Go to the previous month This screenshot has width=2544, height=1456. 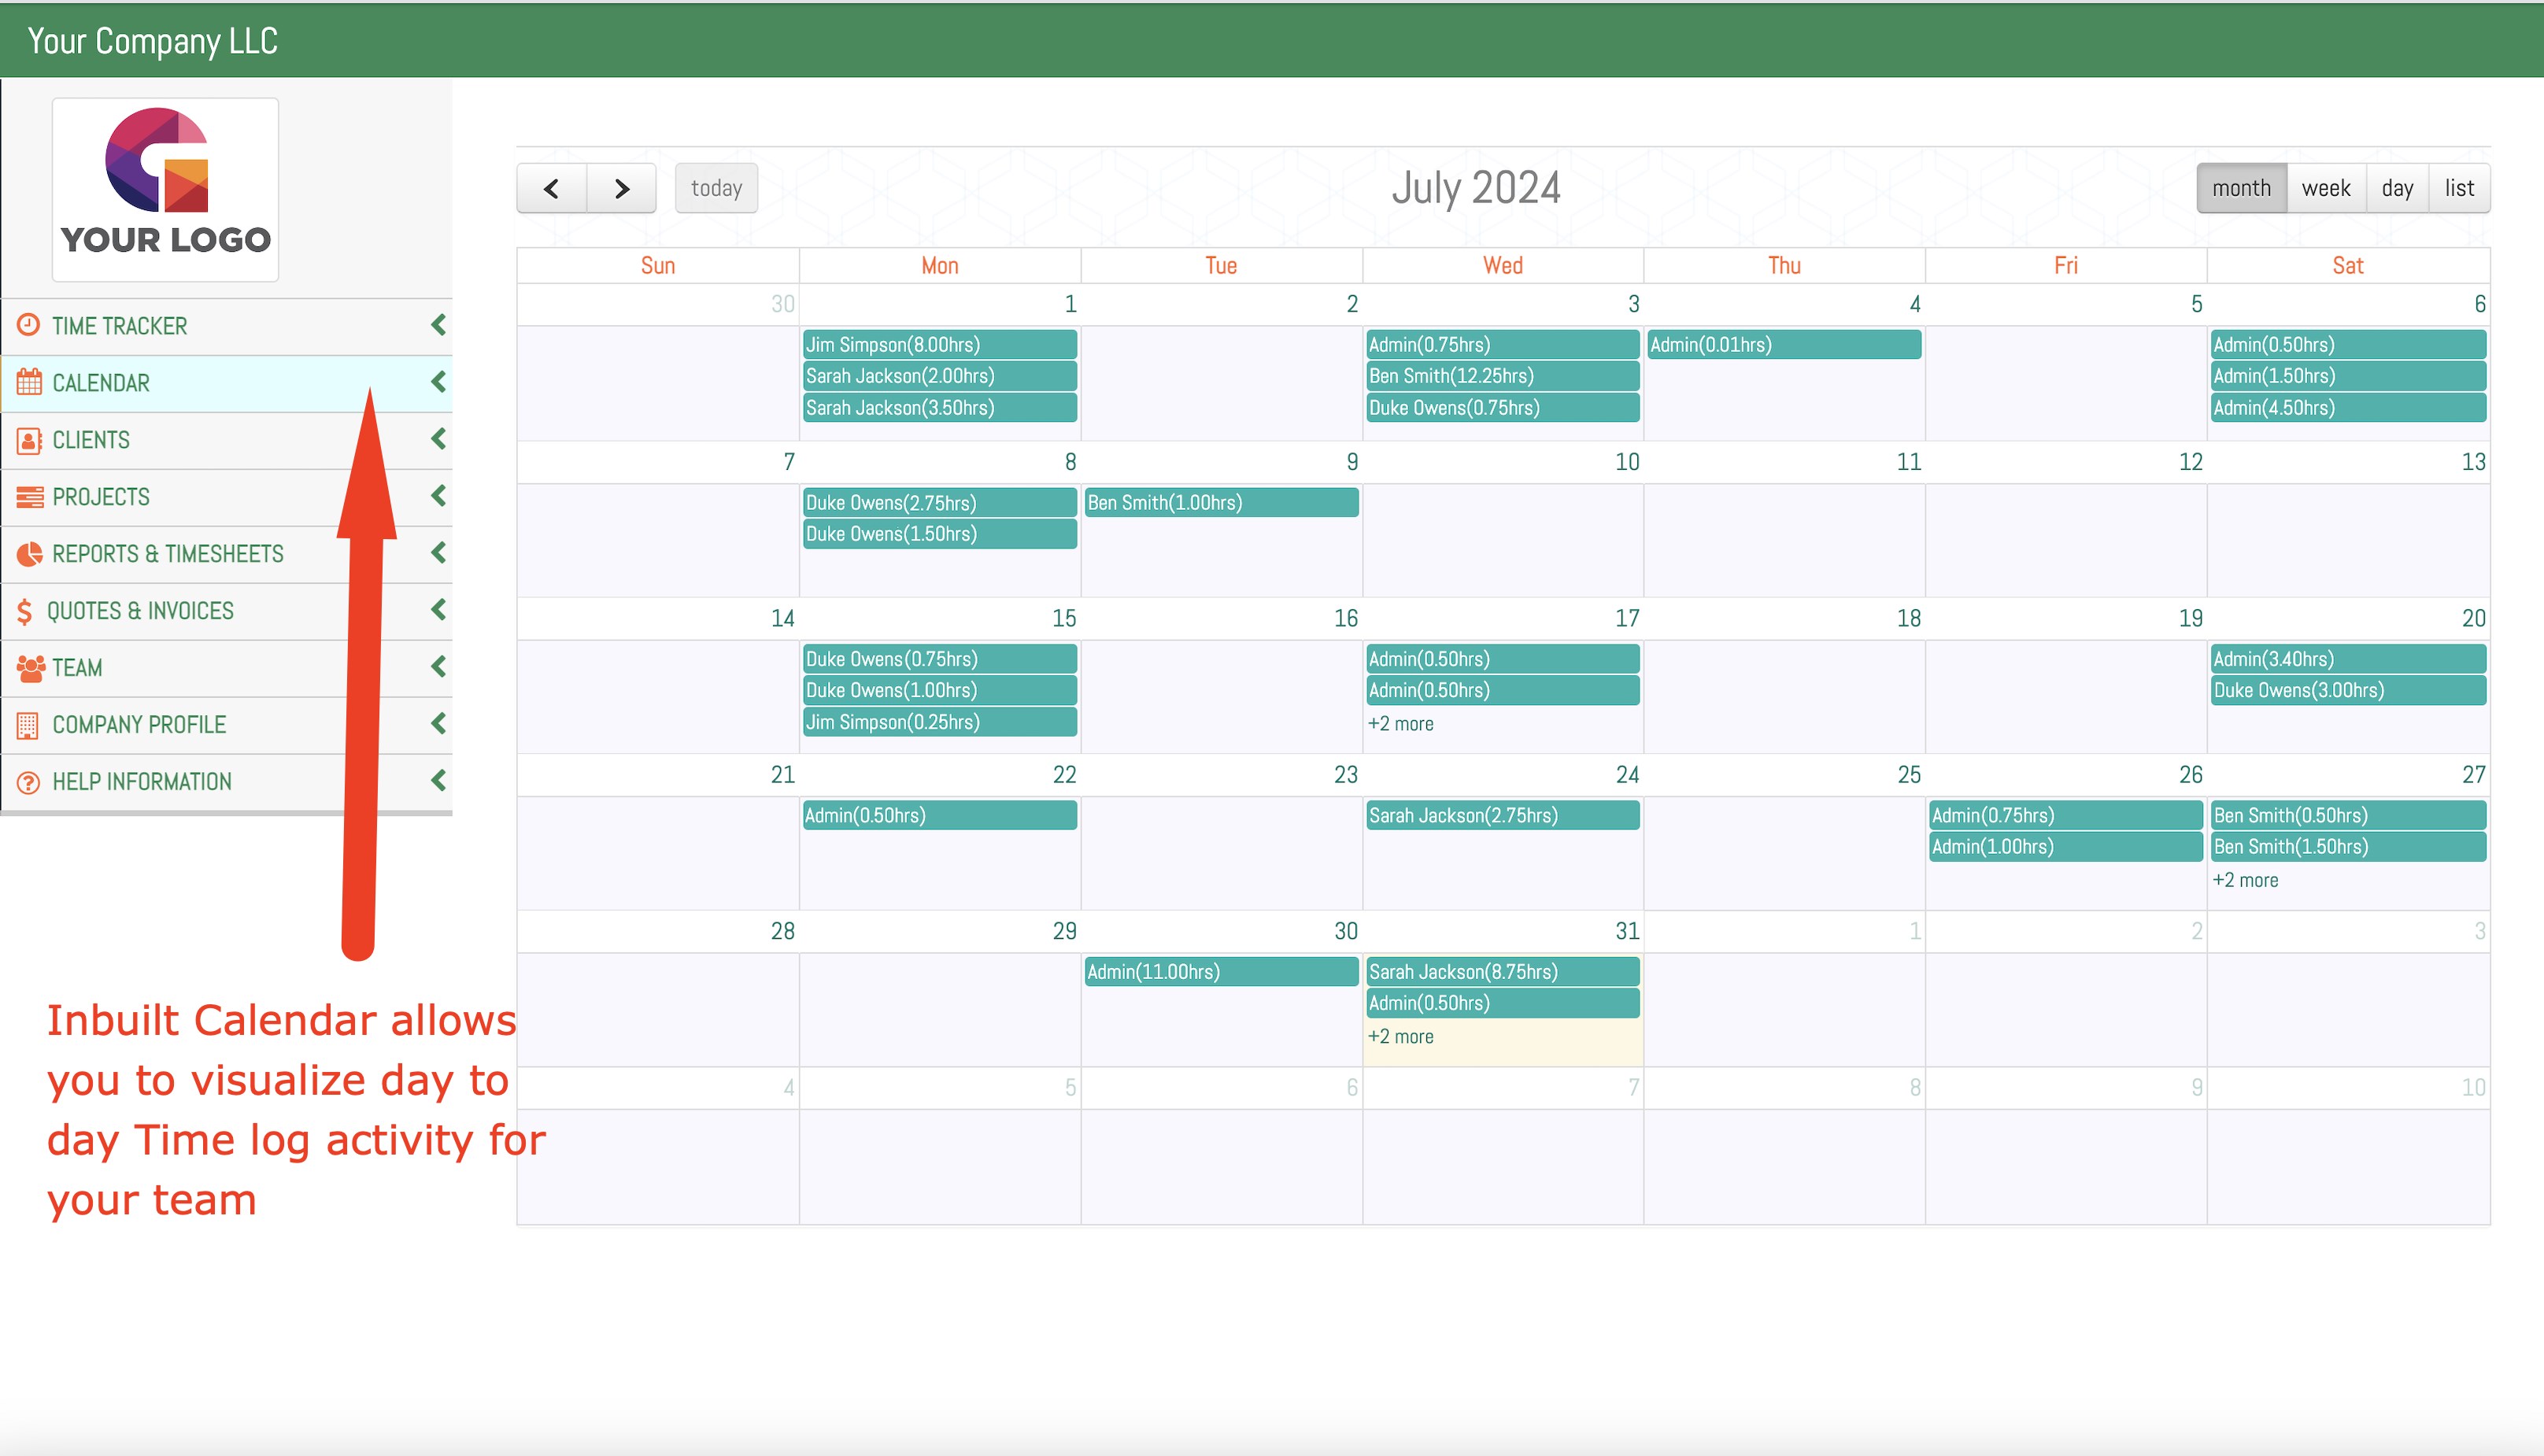pos(551,188)
